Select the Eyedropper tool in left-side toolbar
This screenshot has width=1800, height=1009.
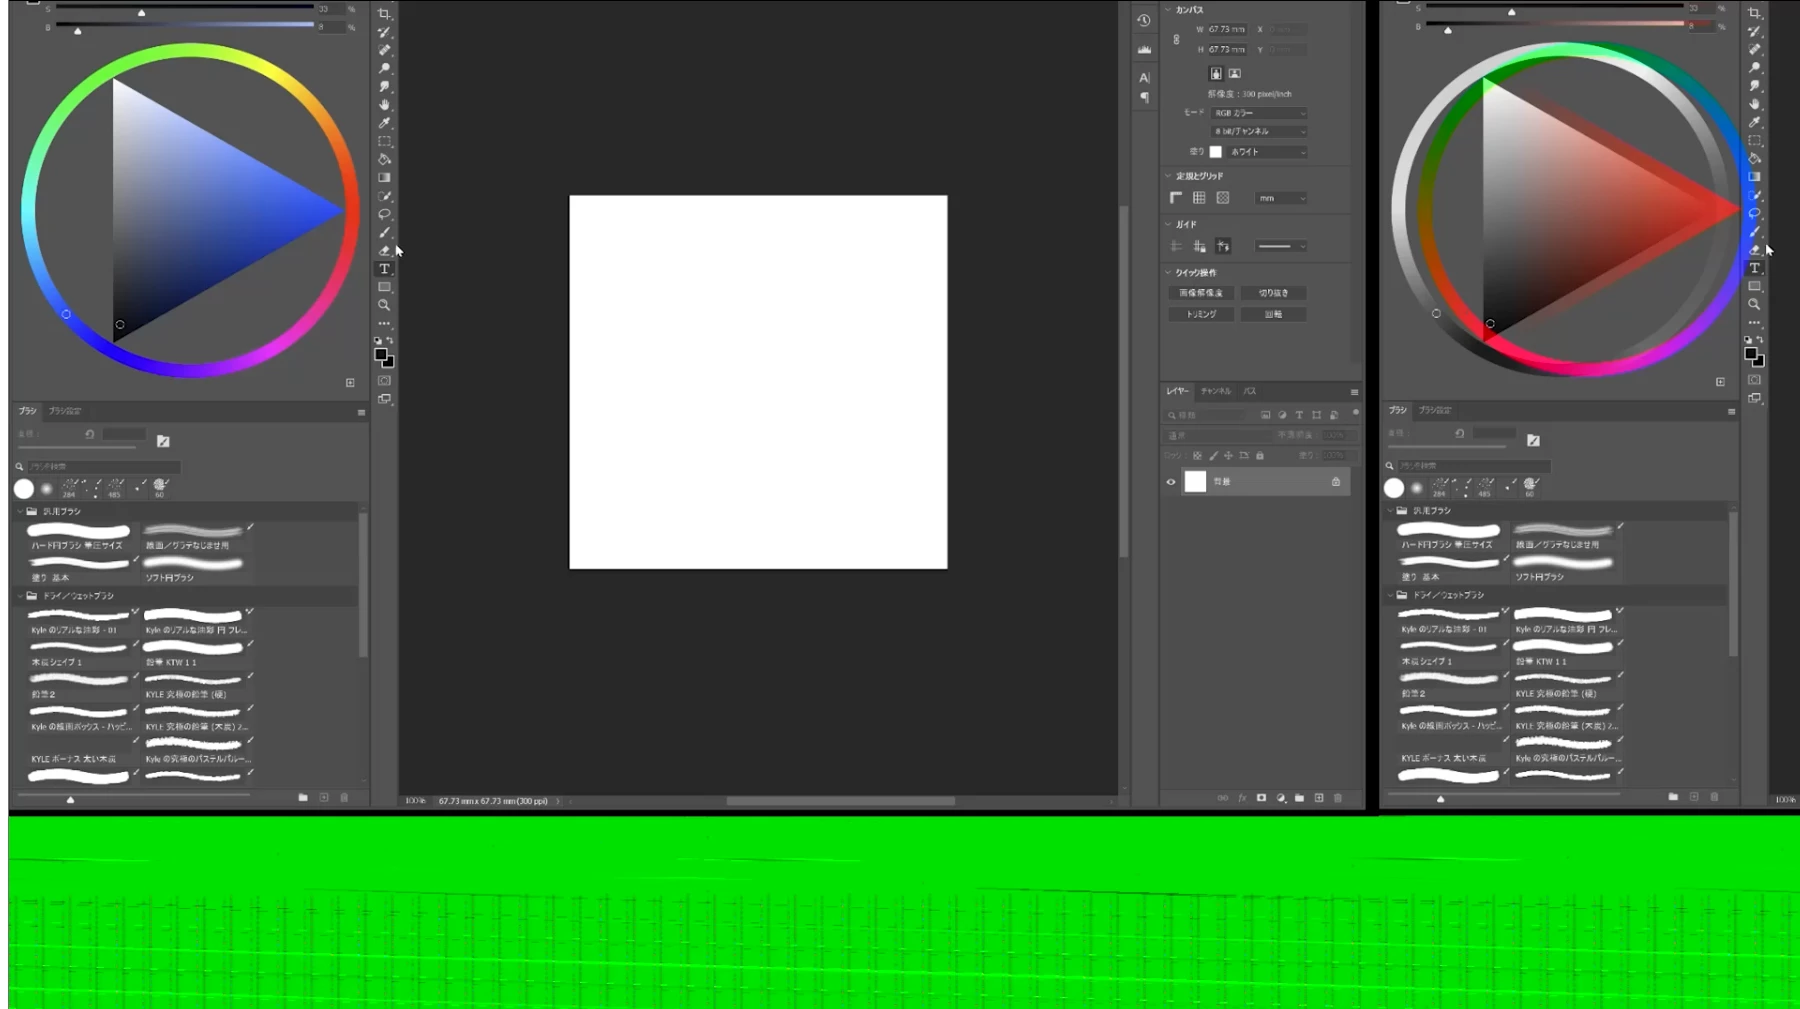tap(384, 123)
